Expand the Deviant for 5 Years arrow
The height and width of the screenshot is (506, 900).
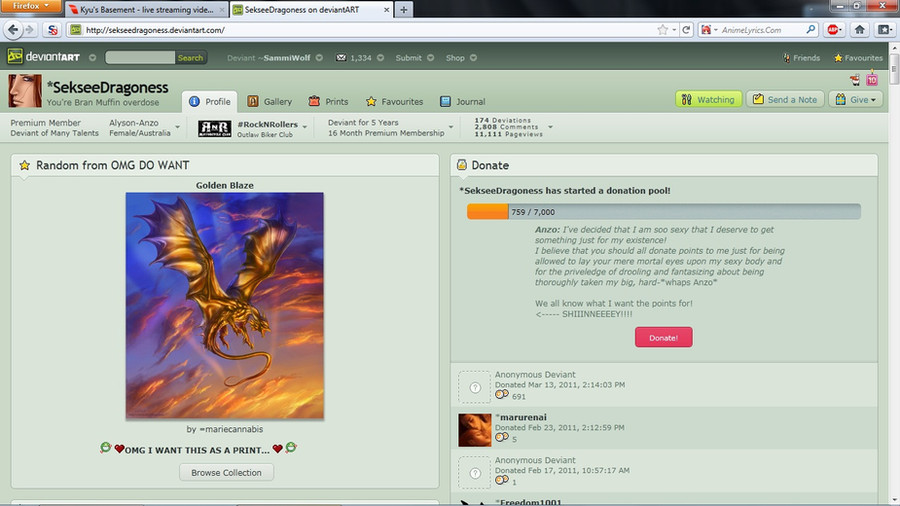[x=451, y=127]
